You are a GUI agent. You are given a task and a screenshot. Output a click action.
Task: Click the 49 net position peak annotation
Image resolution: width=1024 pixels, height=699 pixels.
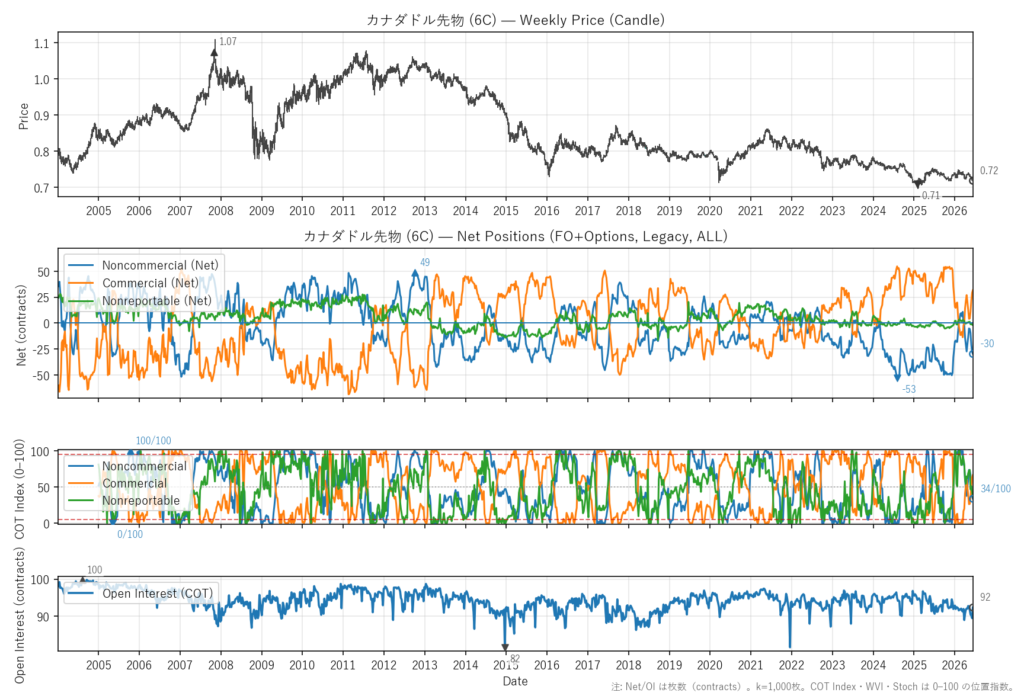[x=425, y=263]
